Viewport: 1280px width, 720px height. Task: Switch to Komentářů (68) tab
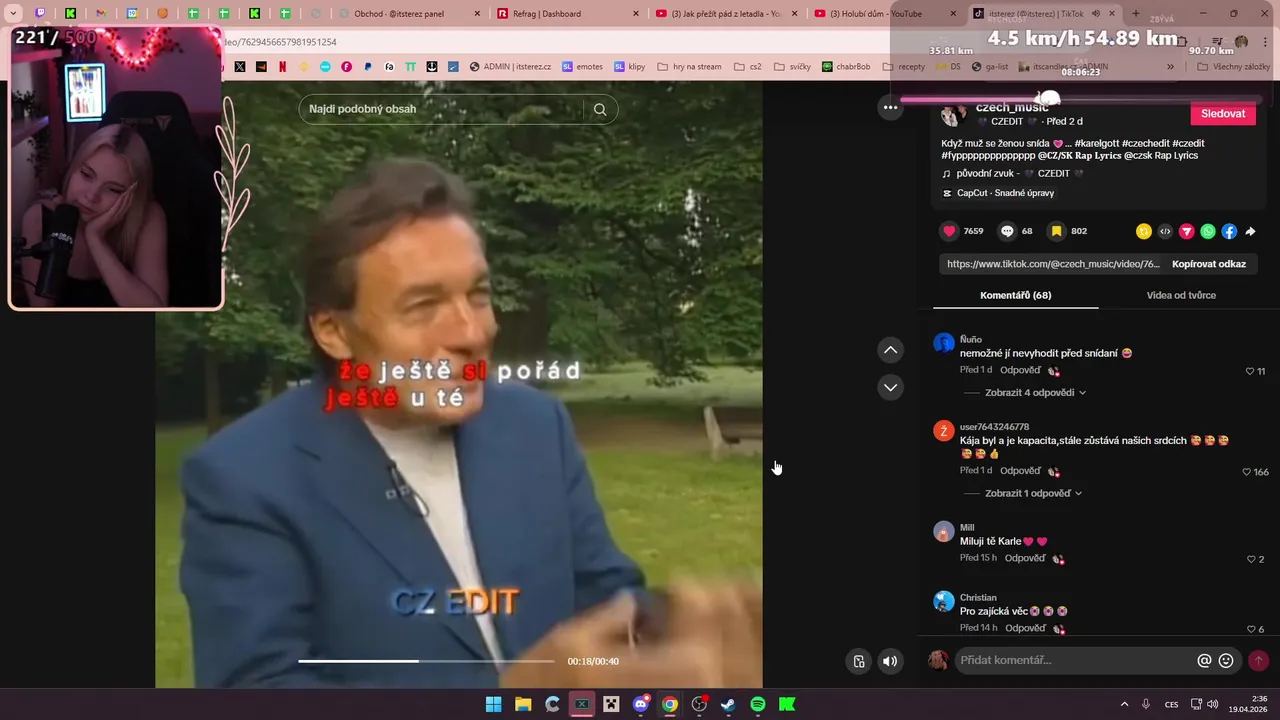pyautogui.click(x=1015, y=295)
